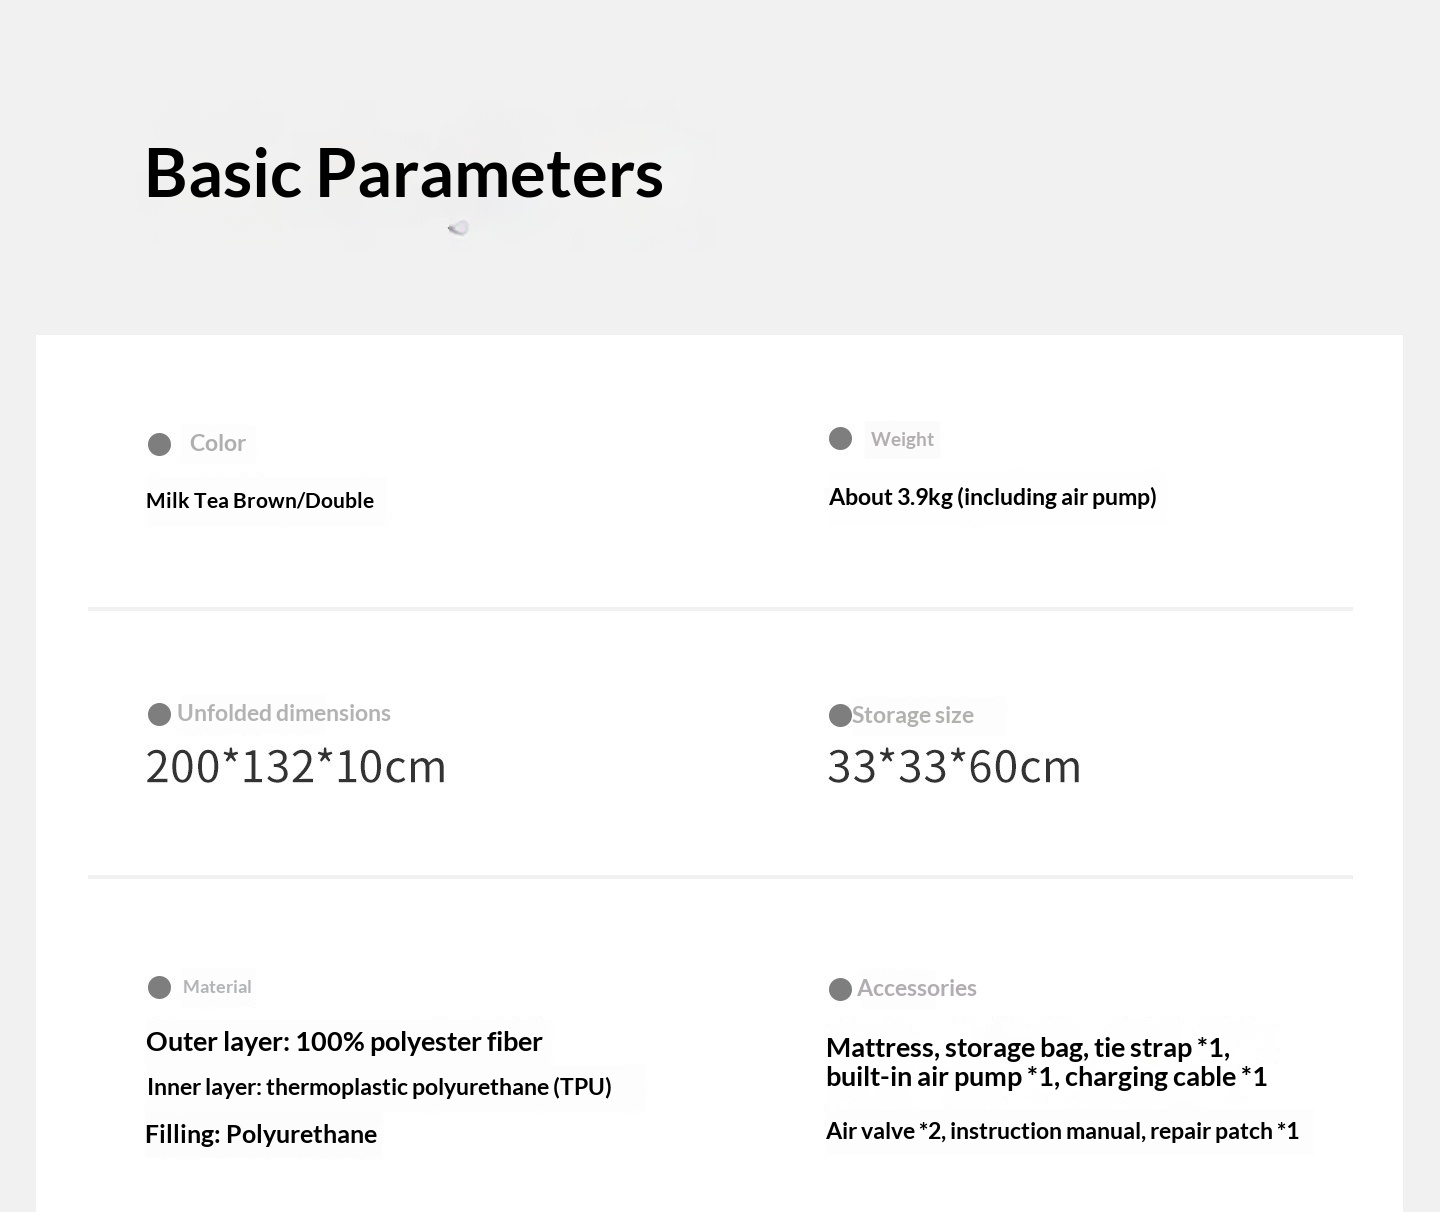Click the bullet next to Storage size
The height and width of the screenshot is (1212, 1440).
840,715
